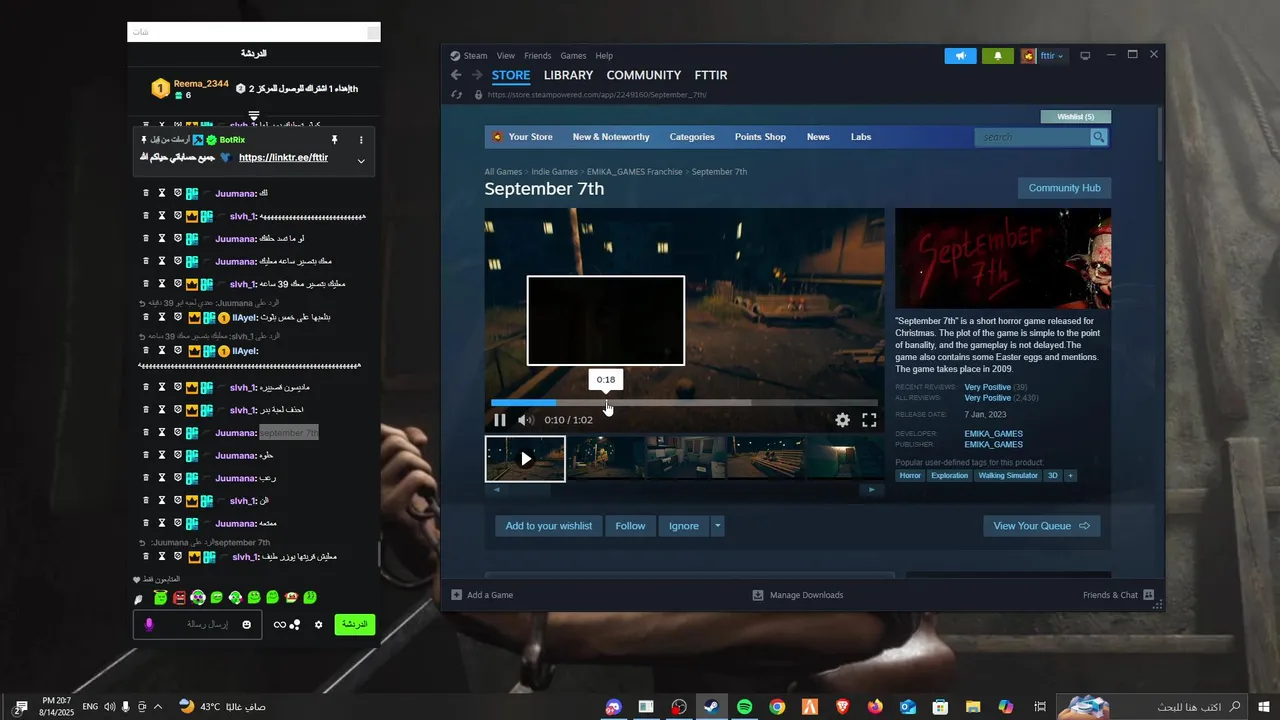Open Brave browser from the taskbar
The height and width of the screenshot is (720, 1280).
coord(842,707)
